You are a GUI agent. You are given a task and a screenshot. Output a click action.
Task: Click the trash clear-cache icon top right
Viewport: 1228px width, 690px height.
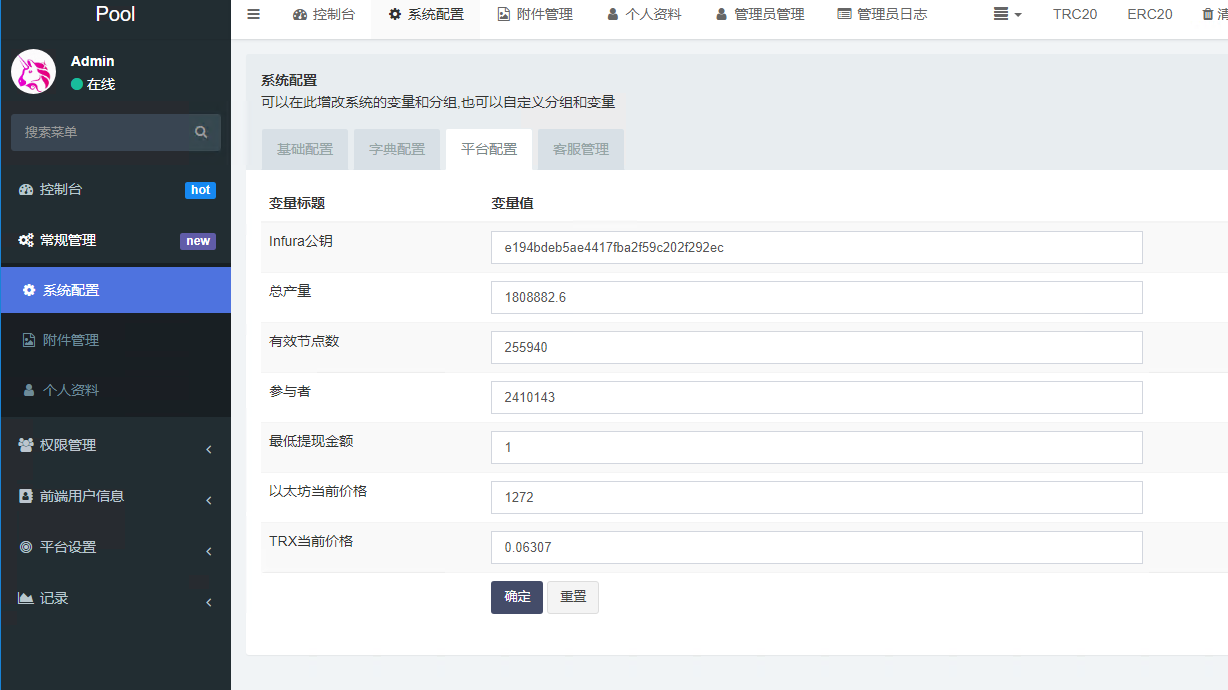(x=1208, y=14)
